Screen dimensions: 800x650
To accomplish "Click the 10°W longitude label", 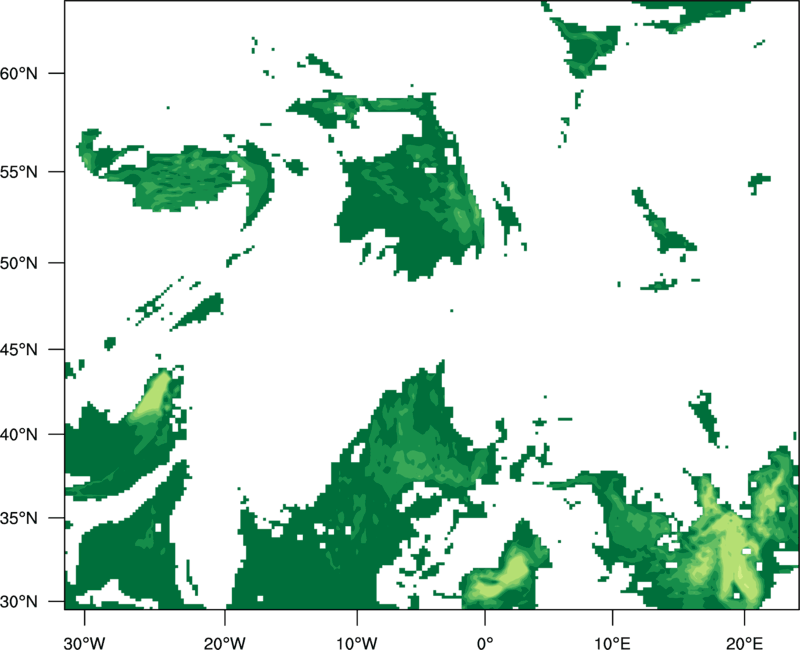I will [357, 643].
